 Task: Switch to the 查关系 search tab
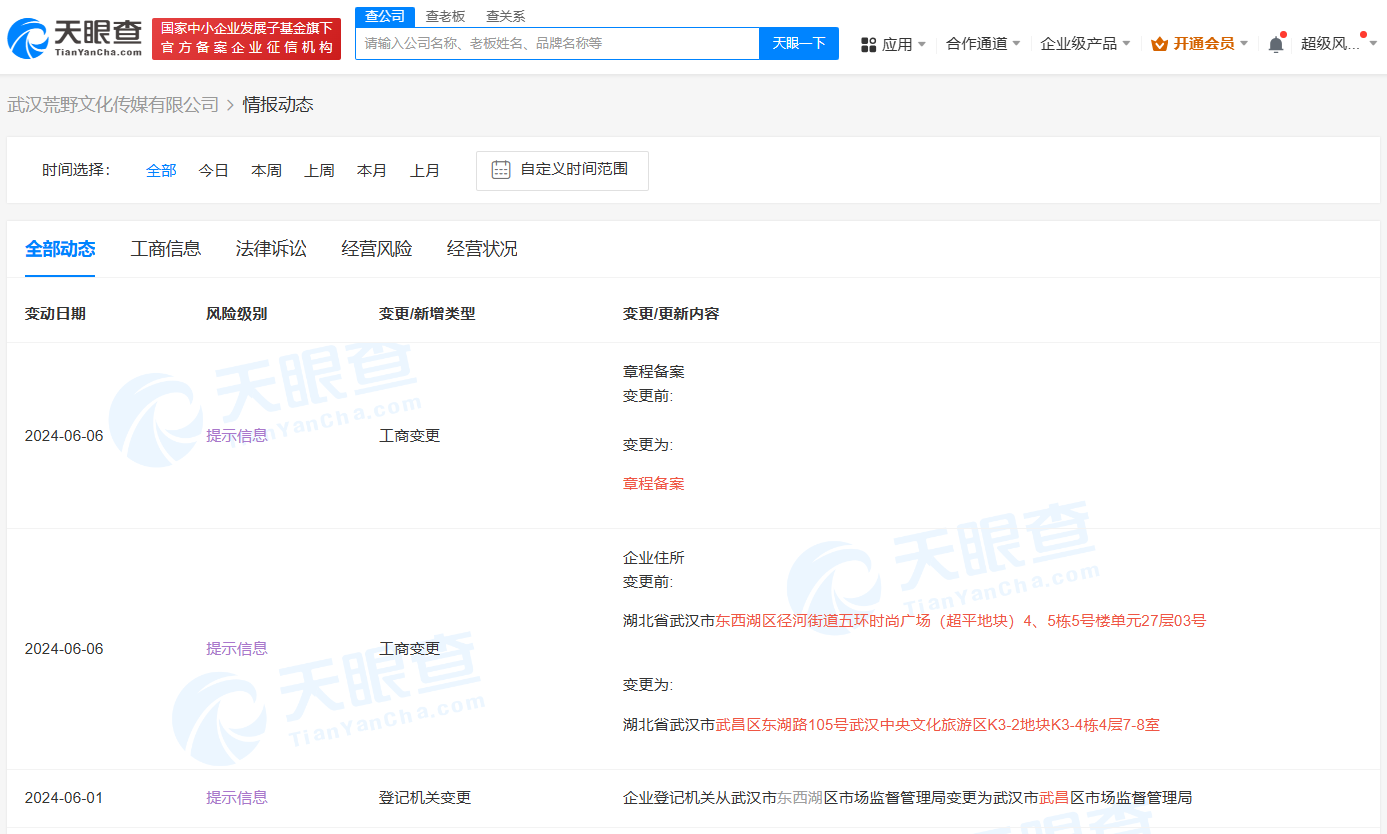(505, 16)
